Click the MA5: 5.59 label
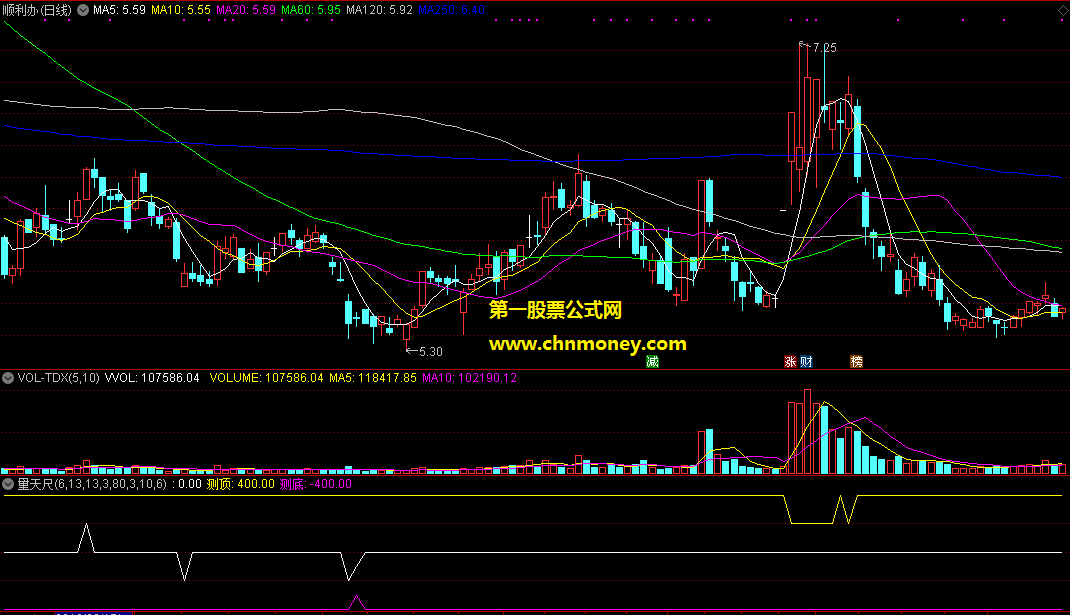Screen dimensions: 1070x615 pyautogui.click(x=119, y=10)
